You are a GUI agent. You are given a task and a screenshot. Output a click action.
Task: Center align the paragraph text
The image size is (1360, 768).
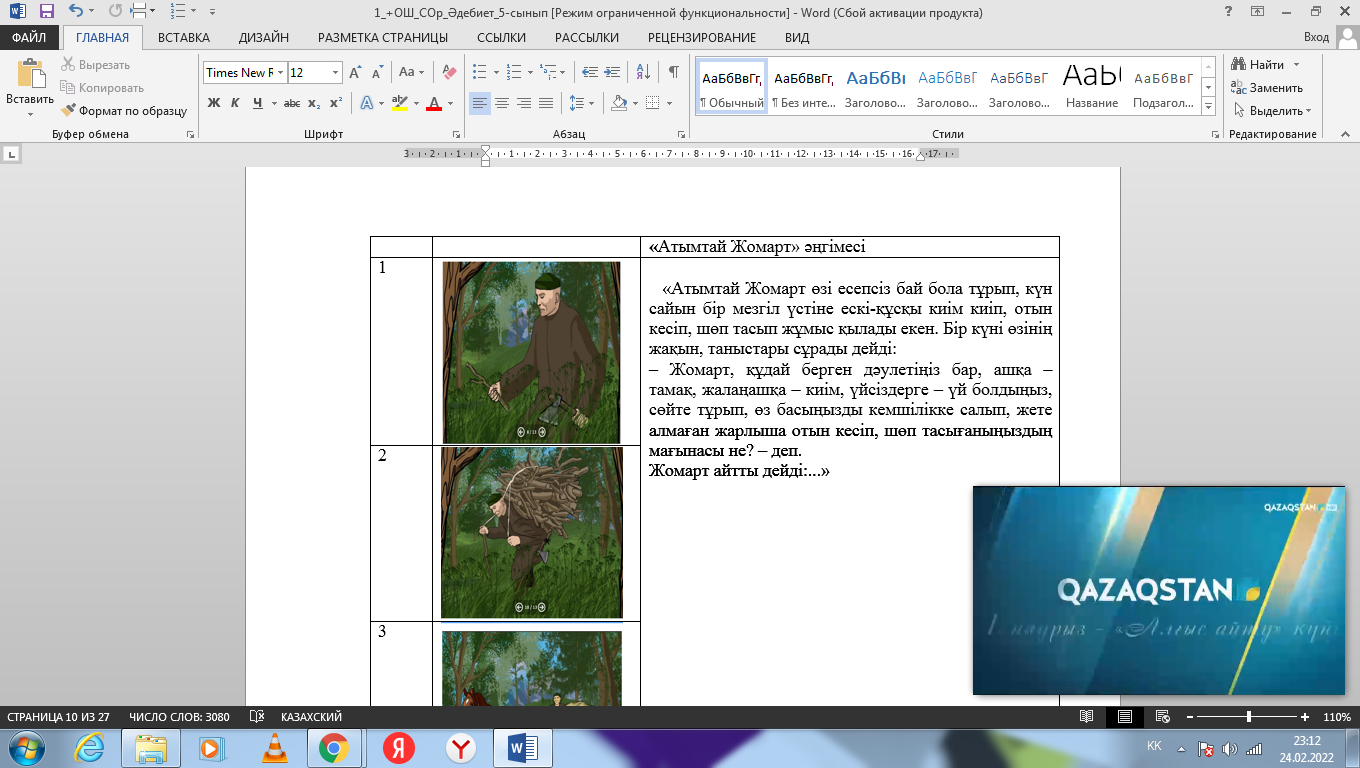tap(502, 103)
